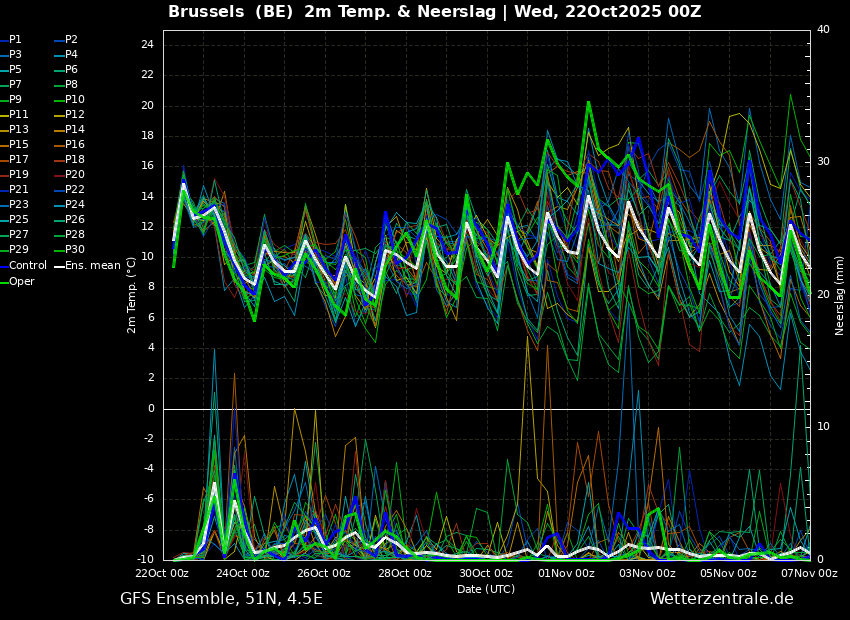Click the 07Nov 00z date tick
The image size is (850, 620).
point(809,573)
